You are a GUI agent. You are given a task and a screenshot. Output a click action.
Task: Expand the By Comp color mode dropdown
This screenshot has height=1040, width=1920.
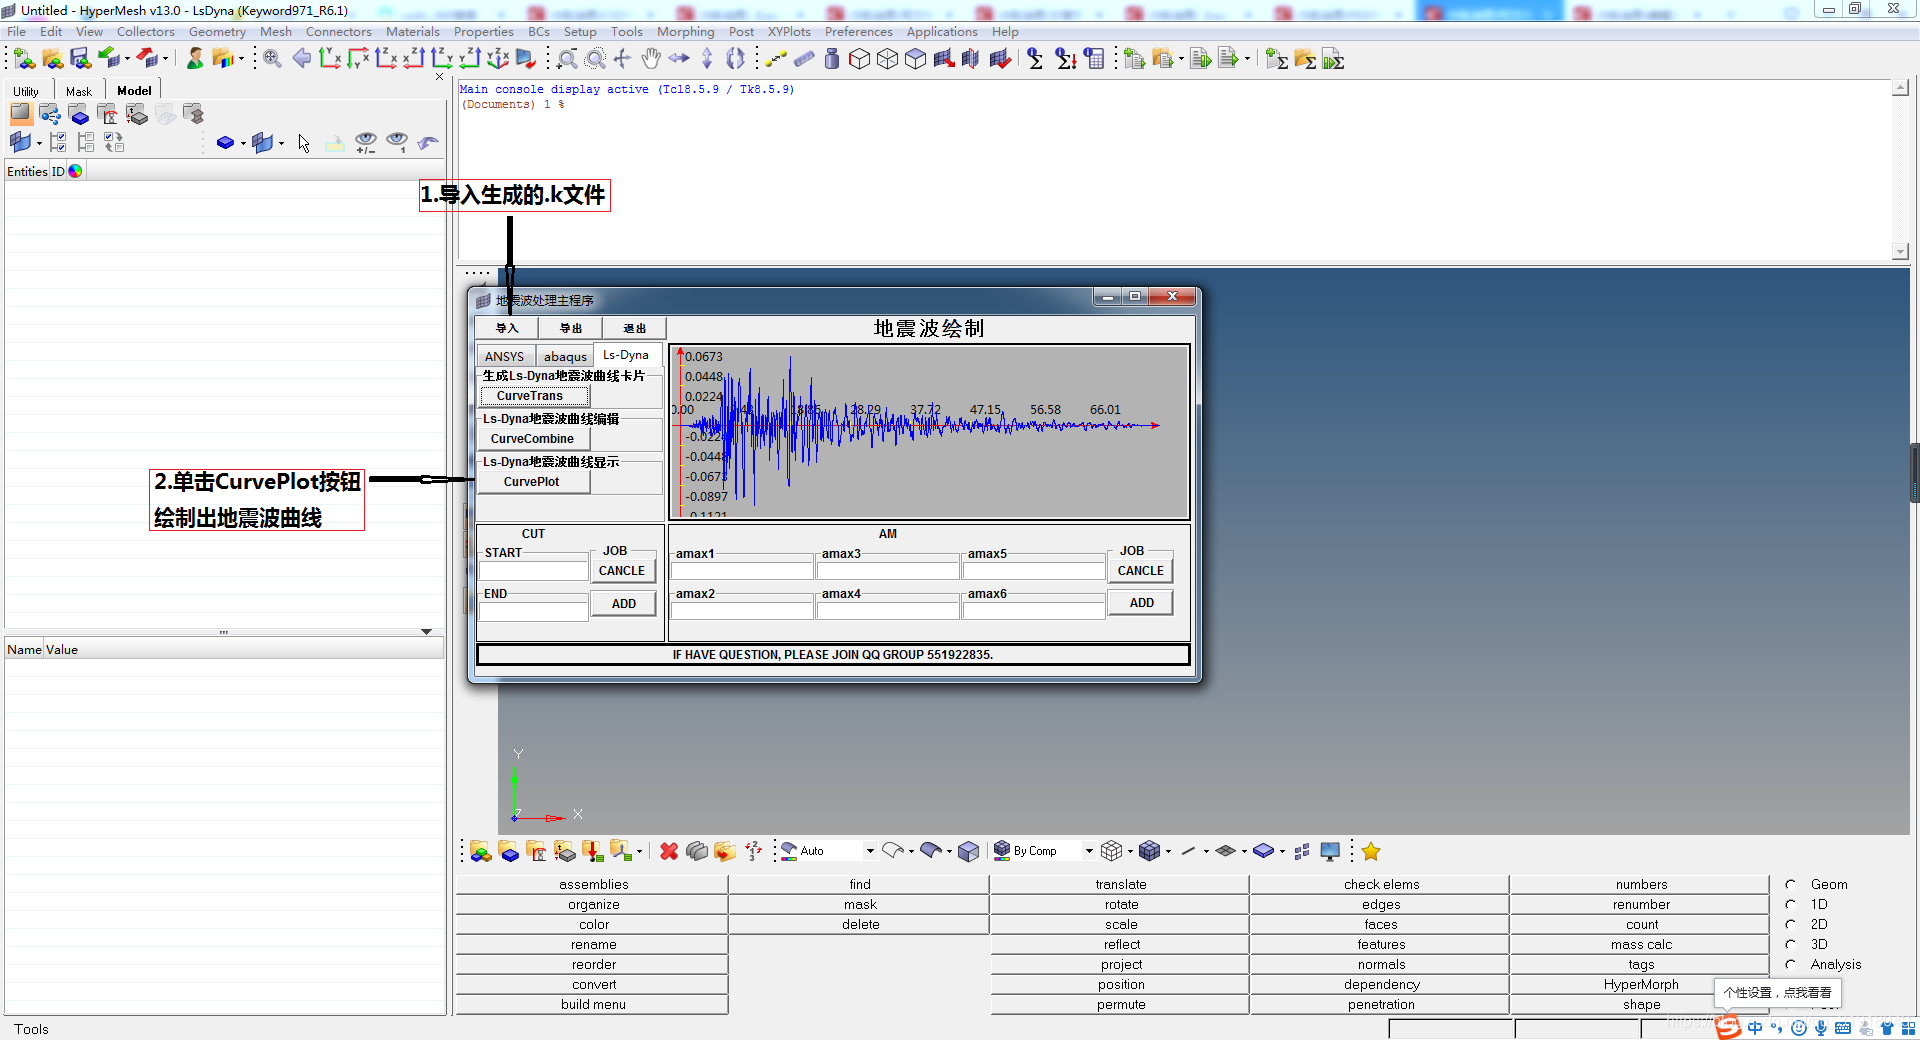[1089, 851]
